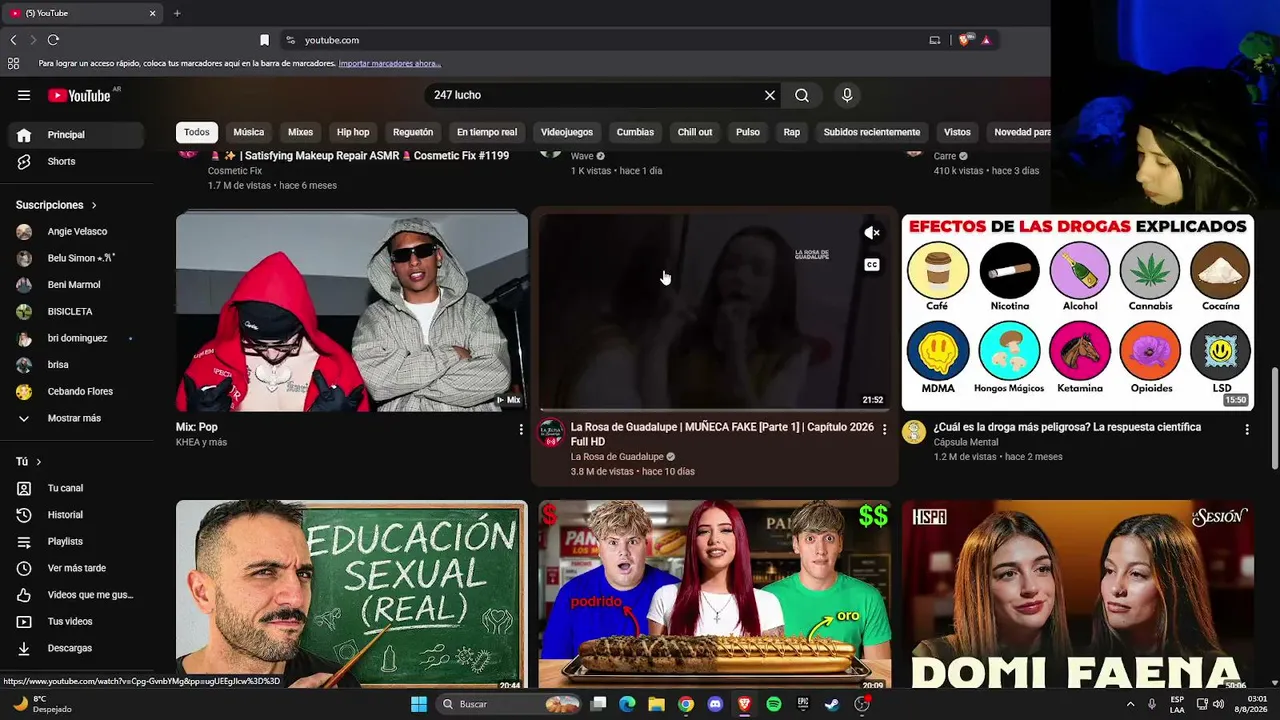
Task: Select the 'Hip hop' filter chip
Action: point(353,132)
